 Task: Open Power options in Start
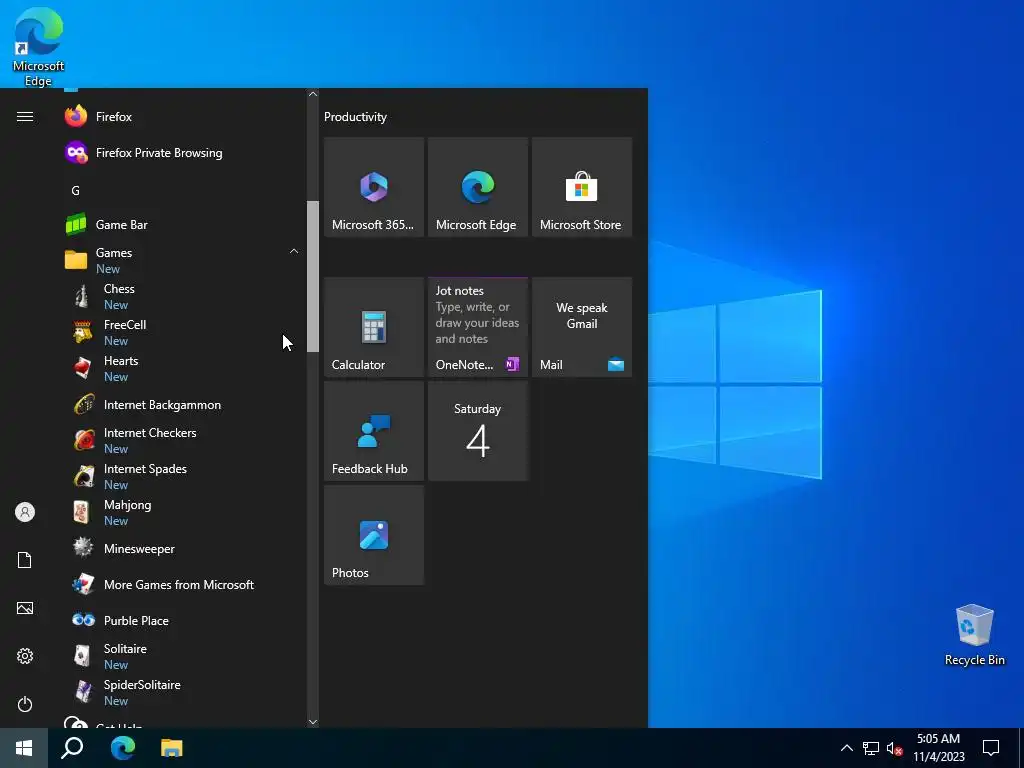[x=25, y=704]
